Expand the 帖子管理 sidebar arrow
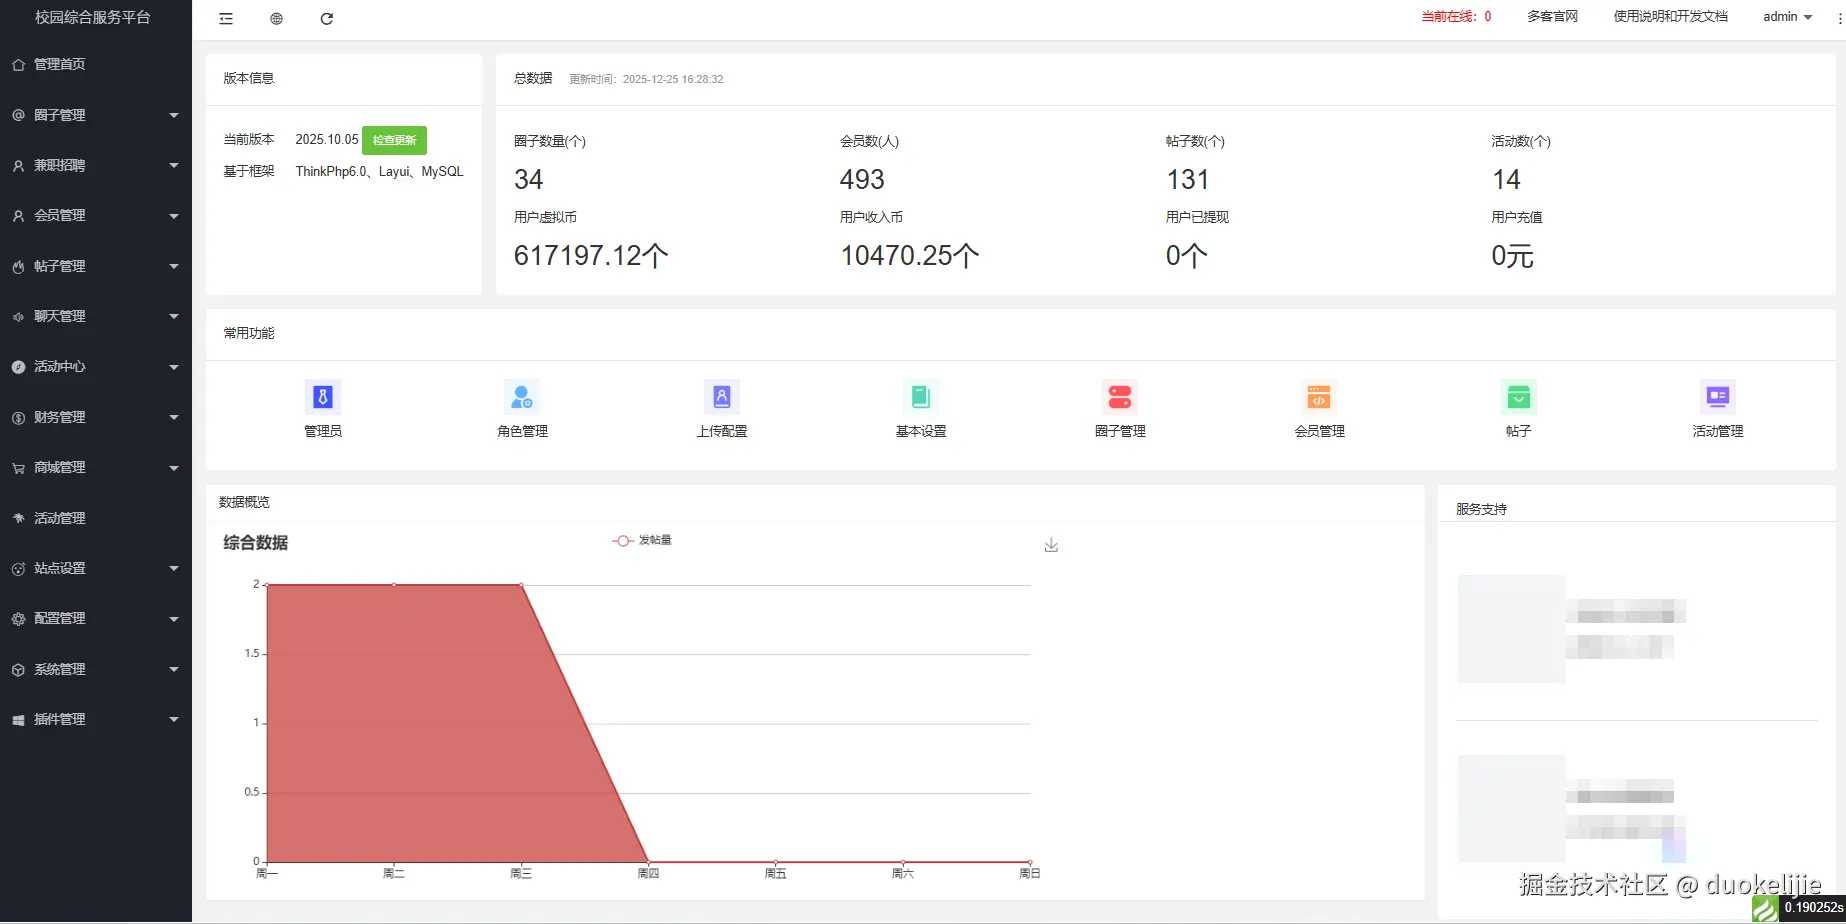This screenshot has height=924, width=1846. tap(174, 266)
